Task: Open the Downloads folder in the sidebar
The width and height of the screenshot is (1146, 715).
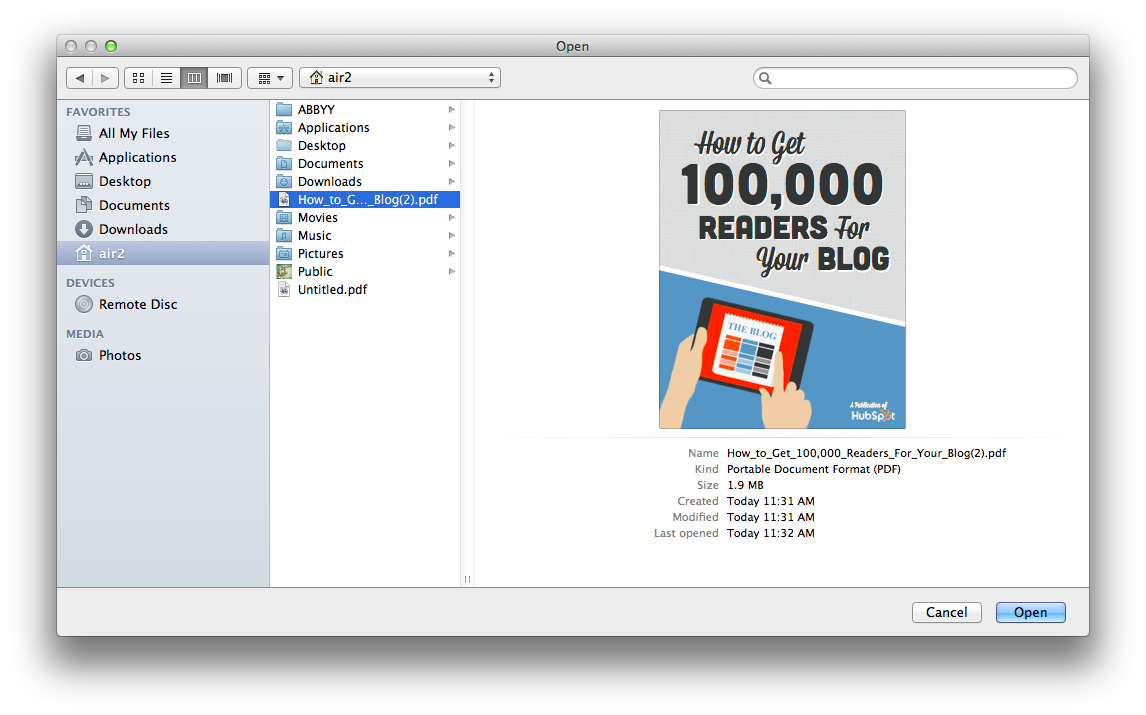Action: 130,229
